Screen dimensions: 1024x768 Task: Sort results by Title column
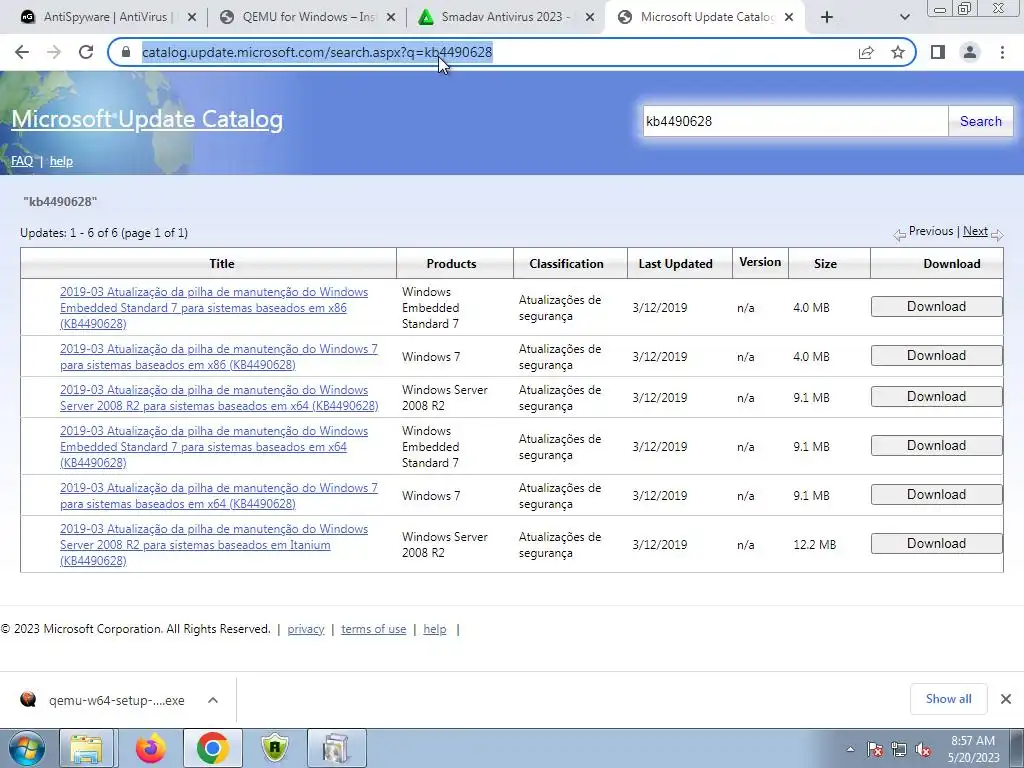coord(221,264)
